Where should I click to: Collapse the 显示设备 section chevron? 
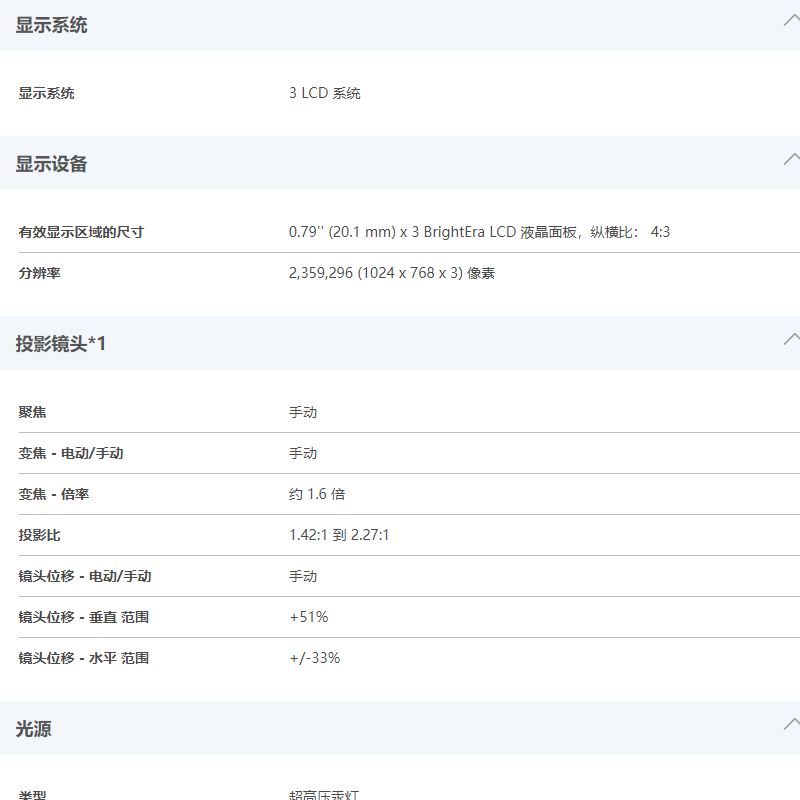point(792,160)
